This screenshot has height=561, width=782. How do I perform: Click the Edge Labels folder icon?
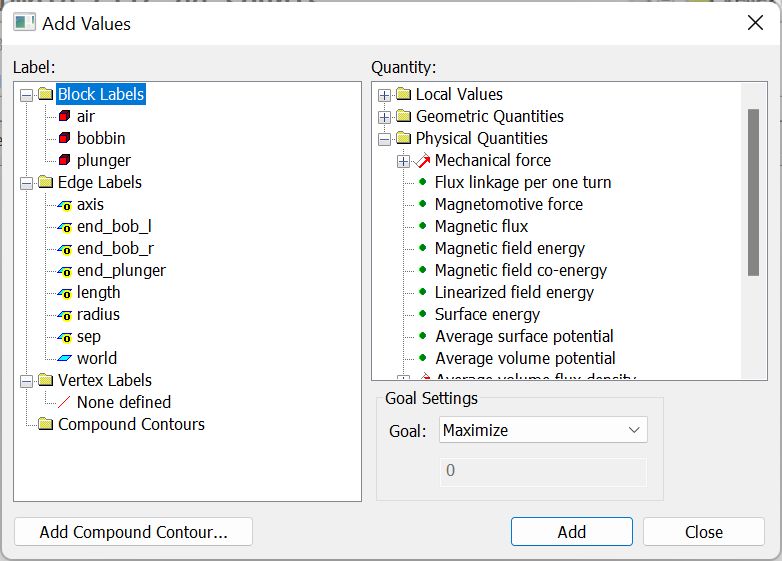click(x=45, y=182)
